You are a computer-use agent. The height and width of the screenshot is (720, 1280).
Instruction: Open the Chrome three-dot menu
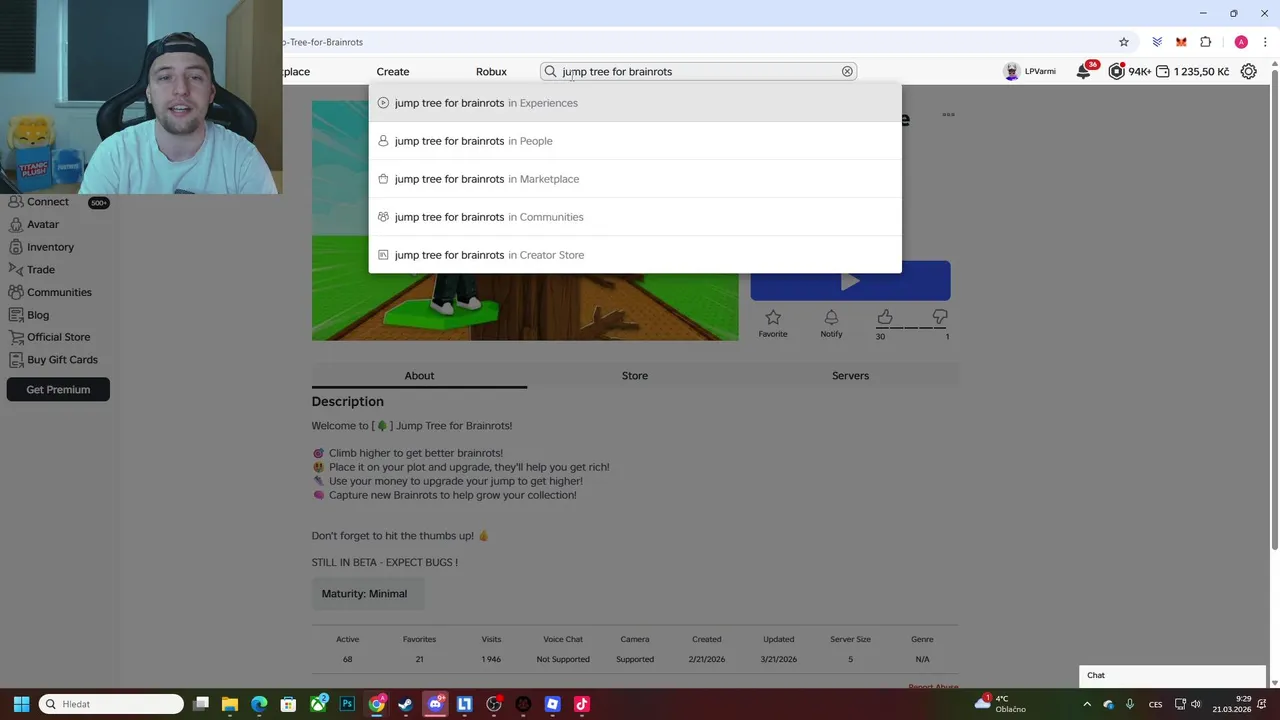click(1265, 42)
